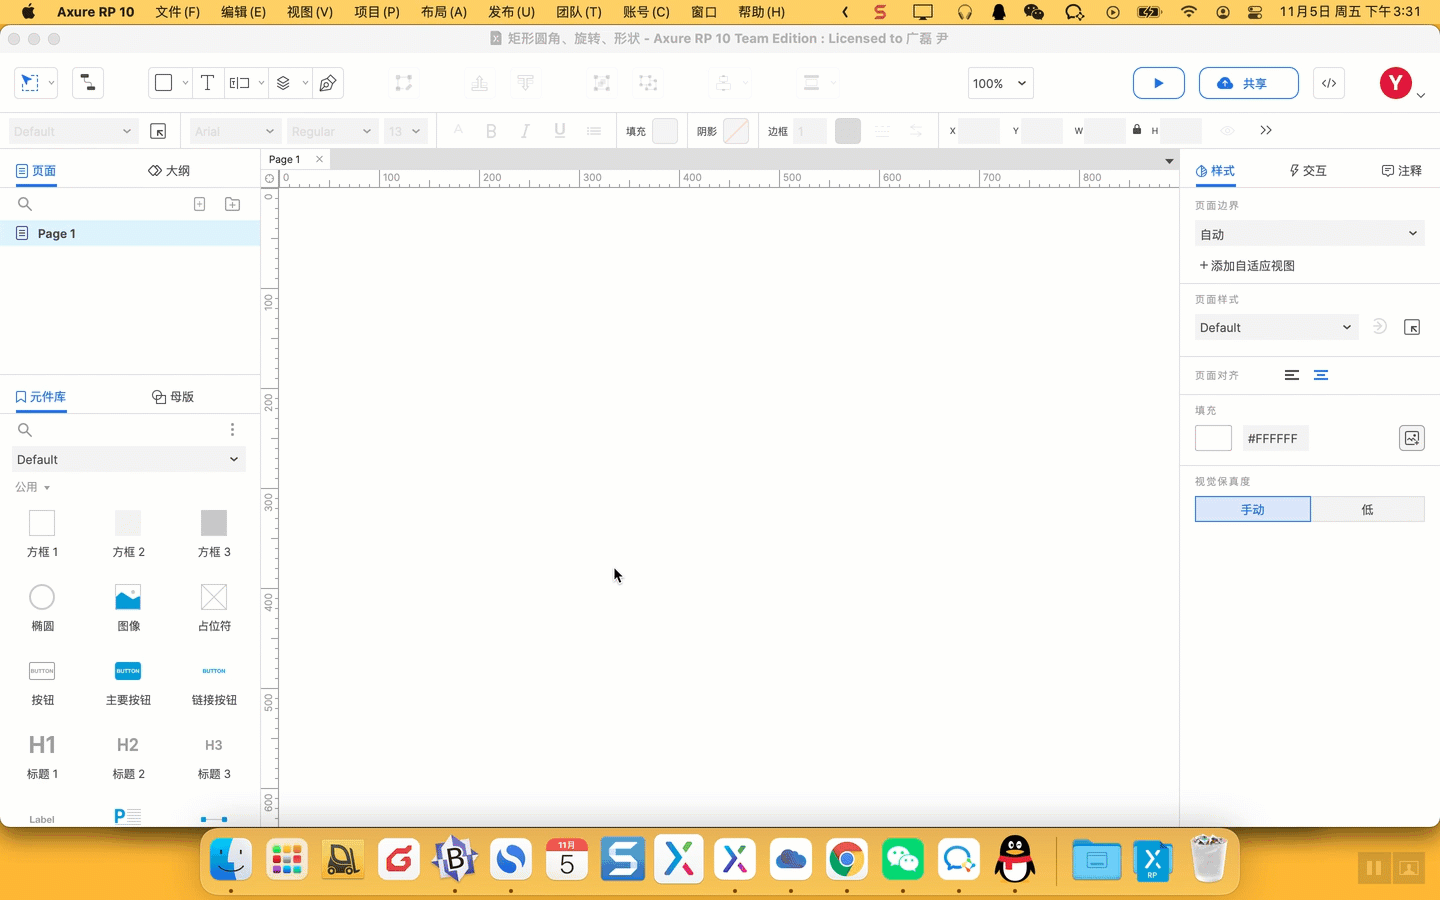Select Page 1 in pages list

130,233
